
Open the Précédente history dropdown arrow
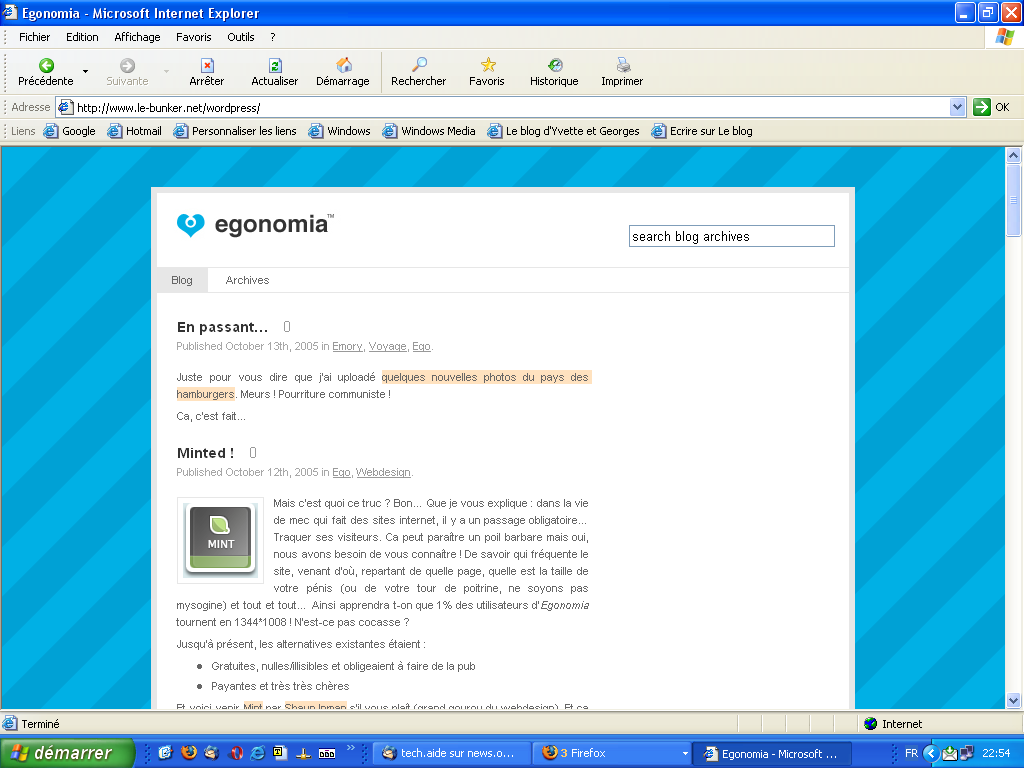(85, 72)
